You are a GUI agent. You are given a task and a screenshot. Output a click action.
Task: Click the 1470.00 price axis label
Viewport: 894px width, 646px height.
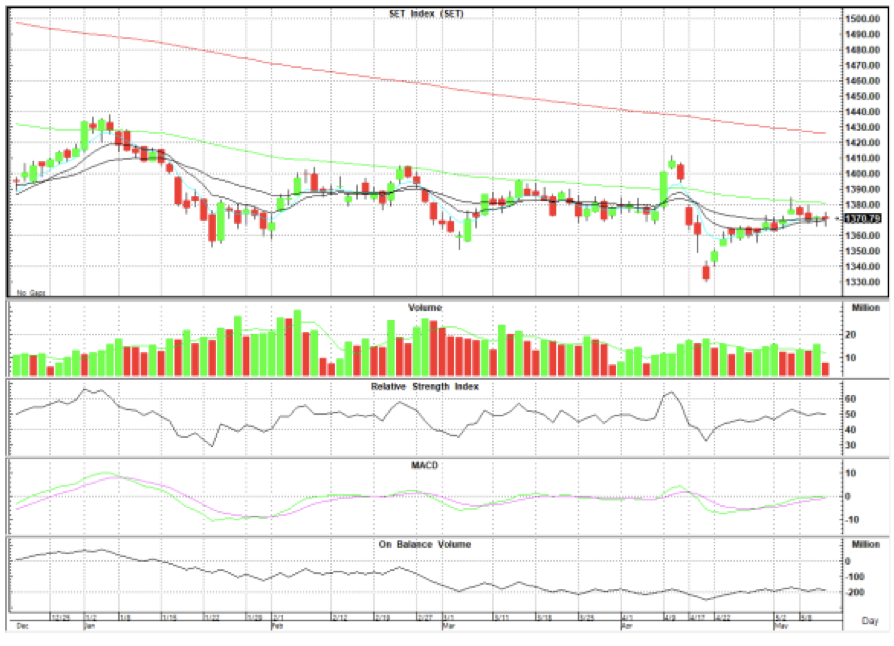point(863,66)
